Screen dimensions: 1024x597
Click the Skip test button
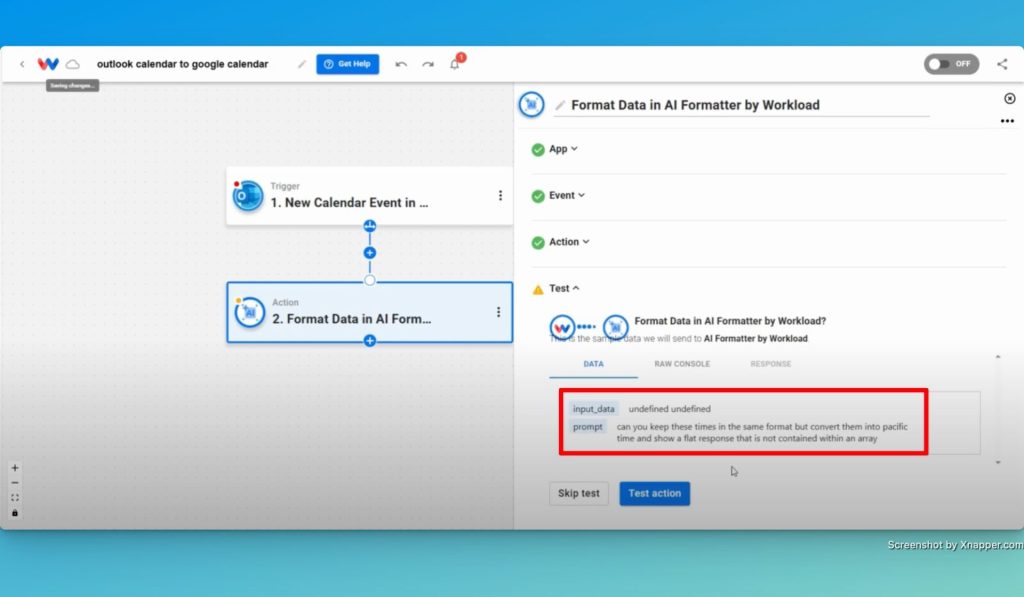point(579,493)
